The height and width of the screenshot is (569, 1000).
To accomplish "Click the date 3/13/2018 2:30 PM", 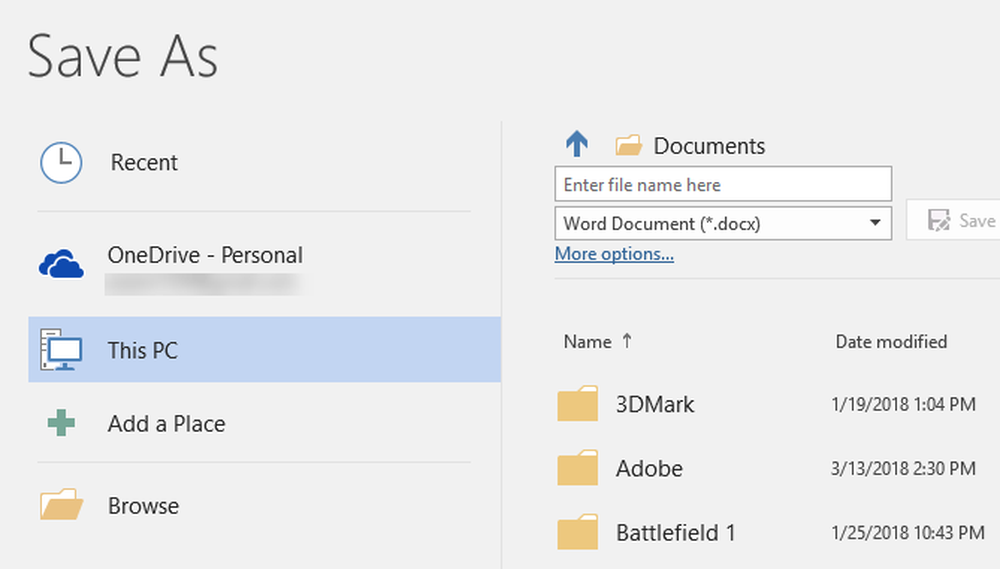I will 903,469.
